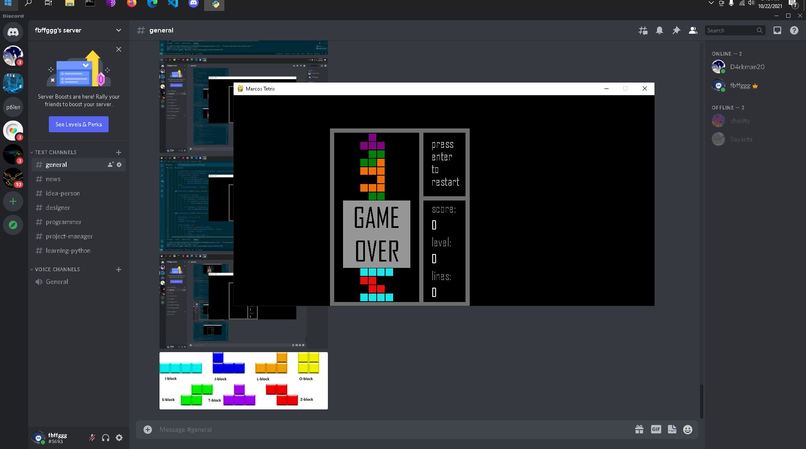Click create invite icon on general channel
Viewport: 806px width, 449px height.
click(111, 165)
